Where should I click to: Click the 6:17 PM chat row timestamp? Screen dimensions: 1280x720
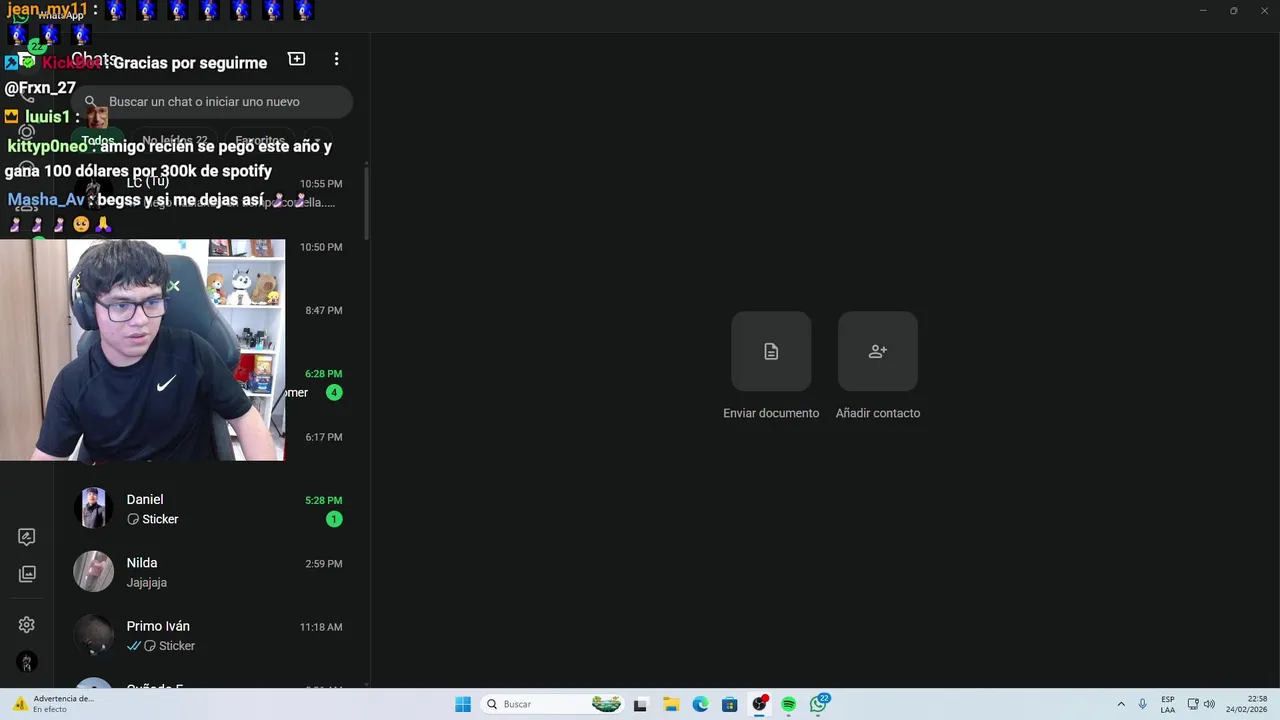pos(323,437)
